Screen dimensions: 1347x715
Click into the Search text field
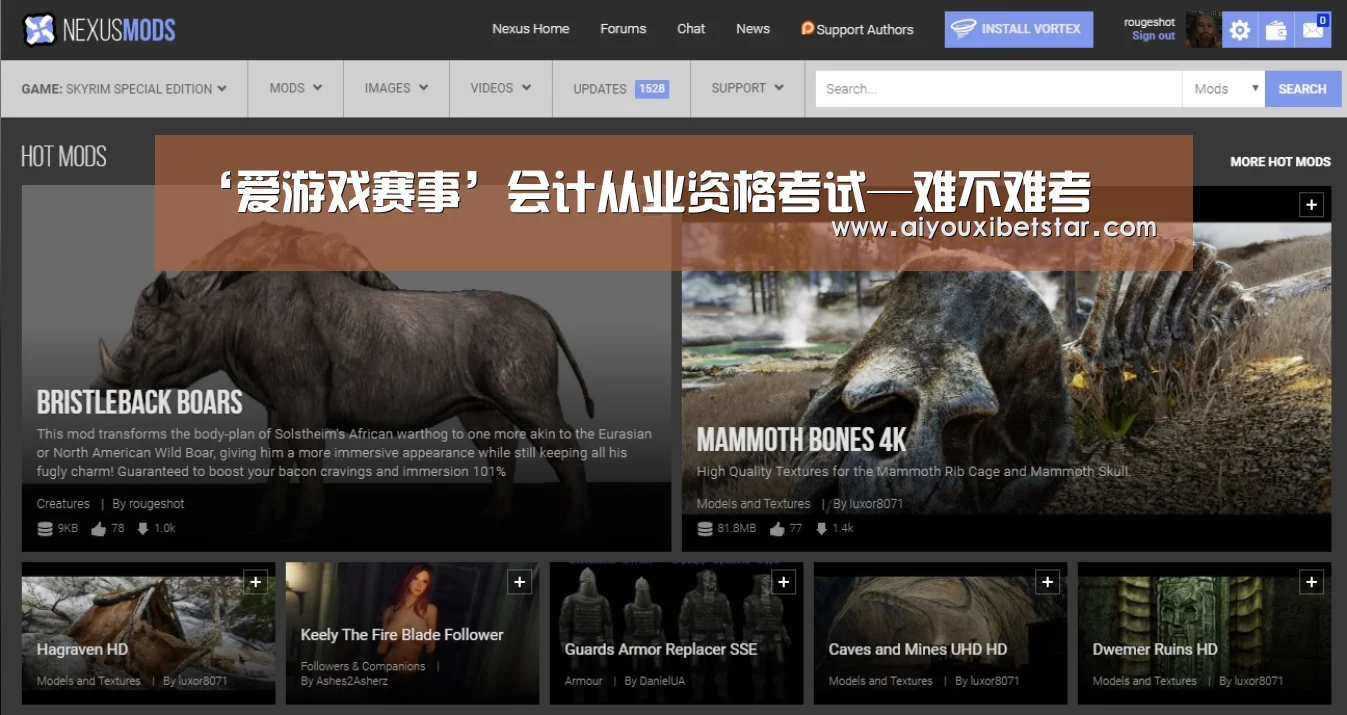pyautogui.click(x=998, y=88)
